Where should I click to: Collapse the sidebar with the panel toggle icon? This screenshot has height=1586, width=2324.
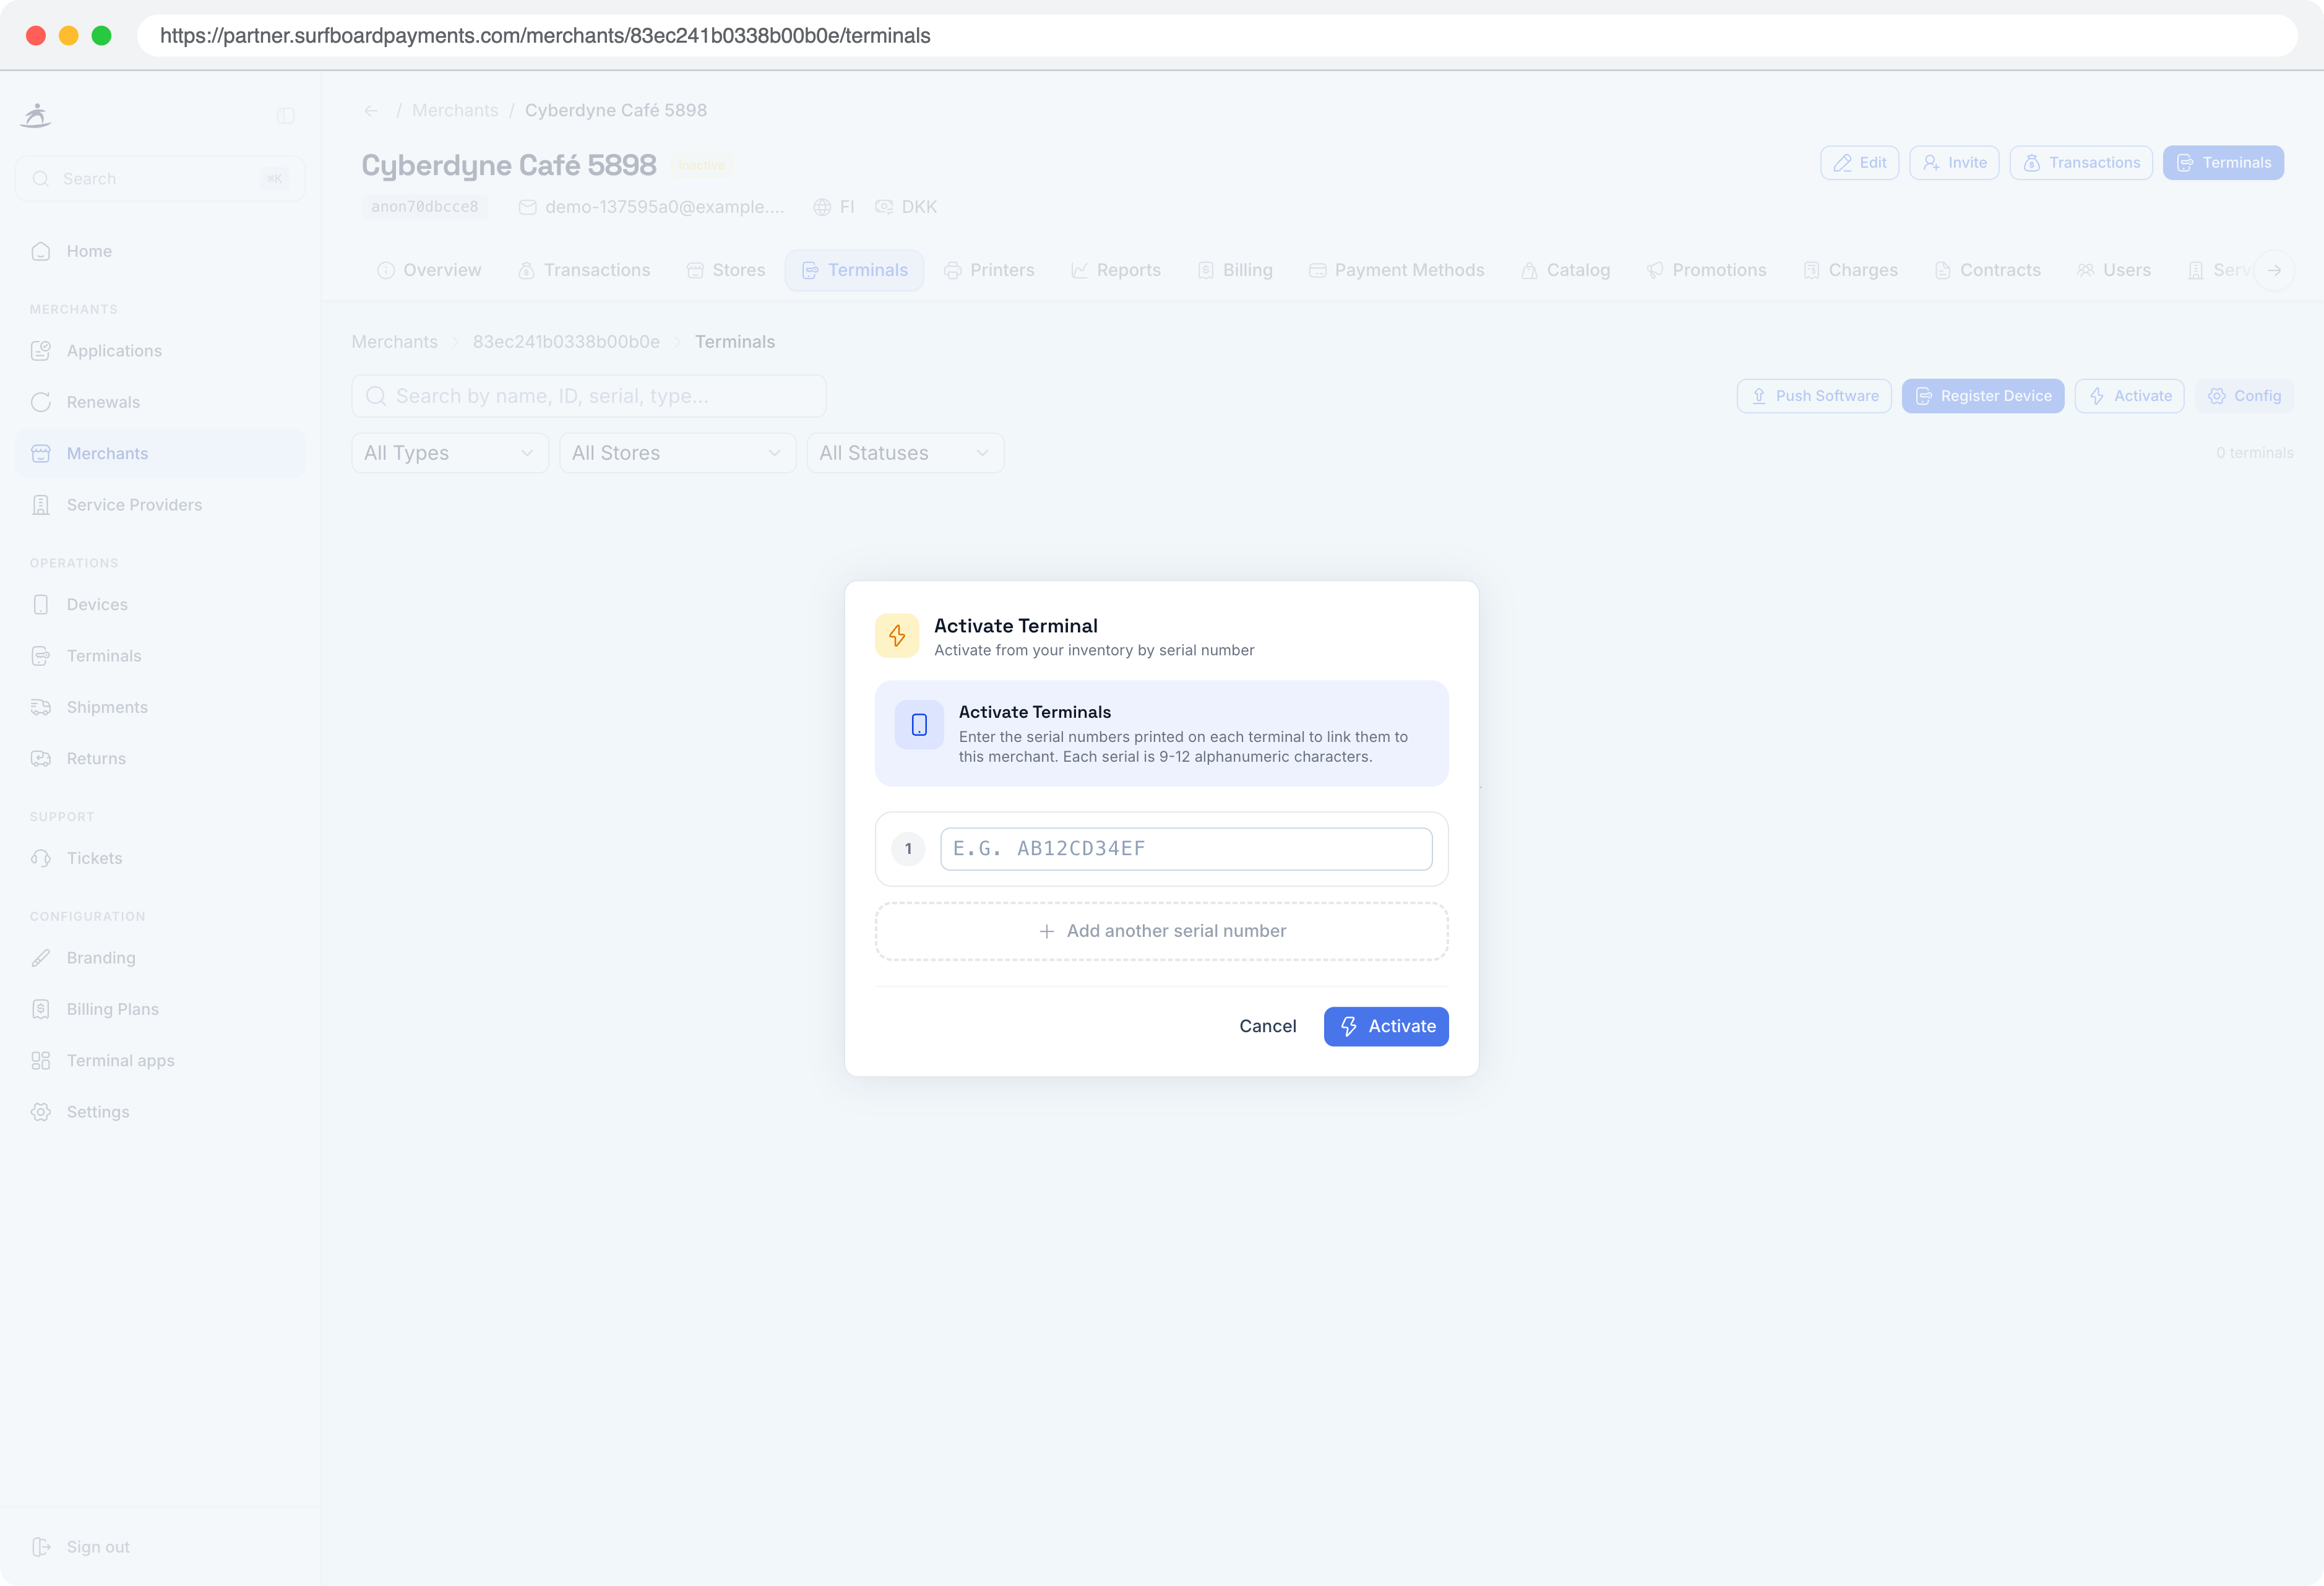click(286, 116)
